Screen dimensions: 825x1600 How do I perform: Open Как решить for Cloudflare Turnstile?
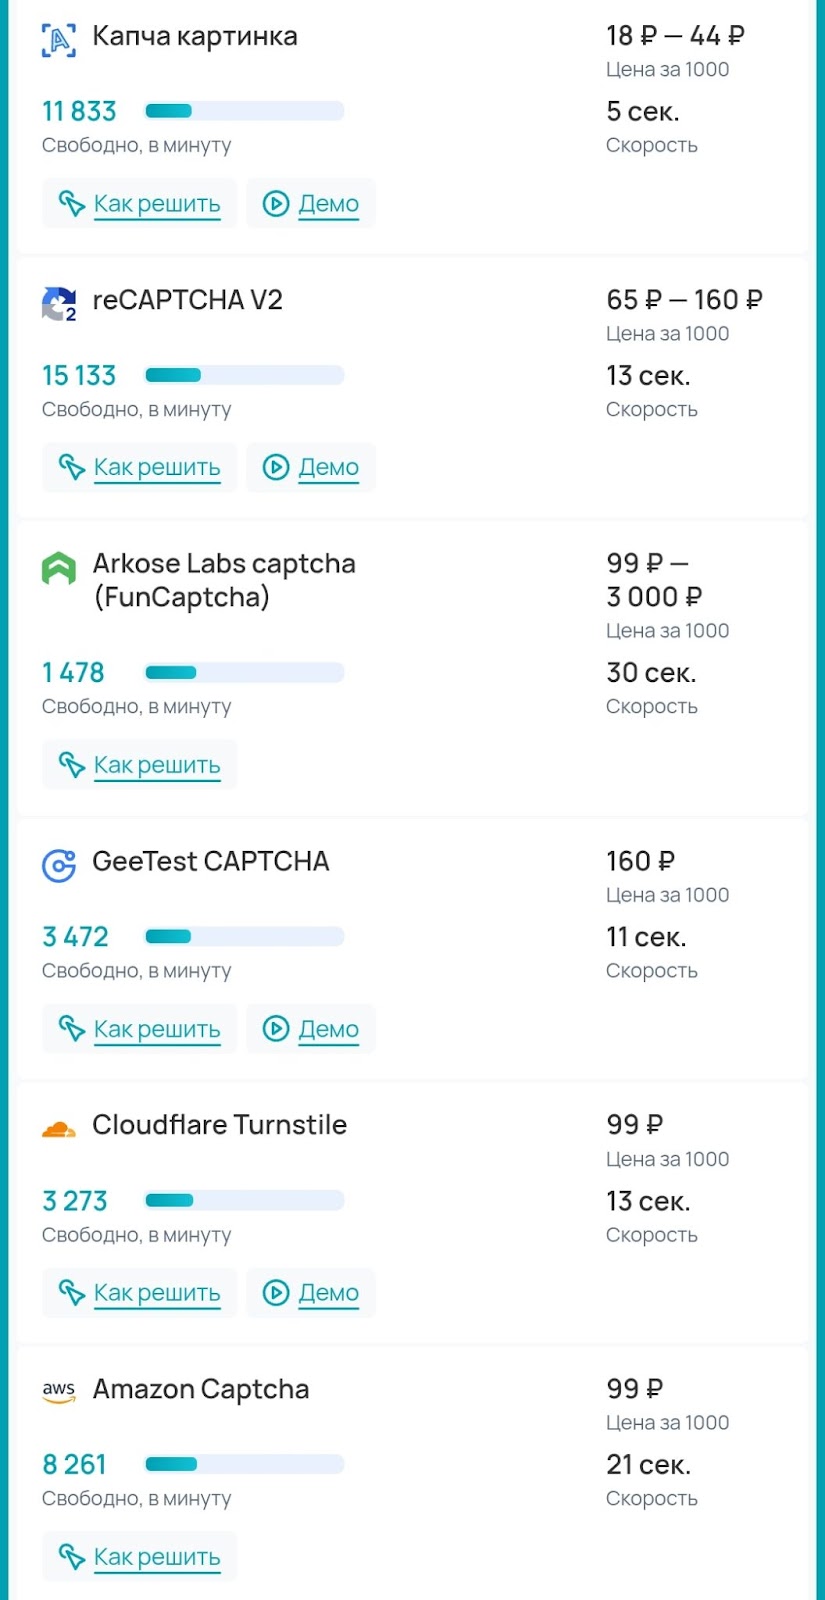(139, 1292)
